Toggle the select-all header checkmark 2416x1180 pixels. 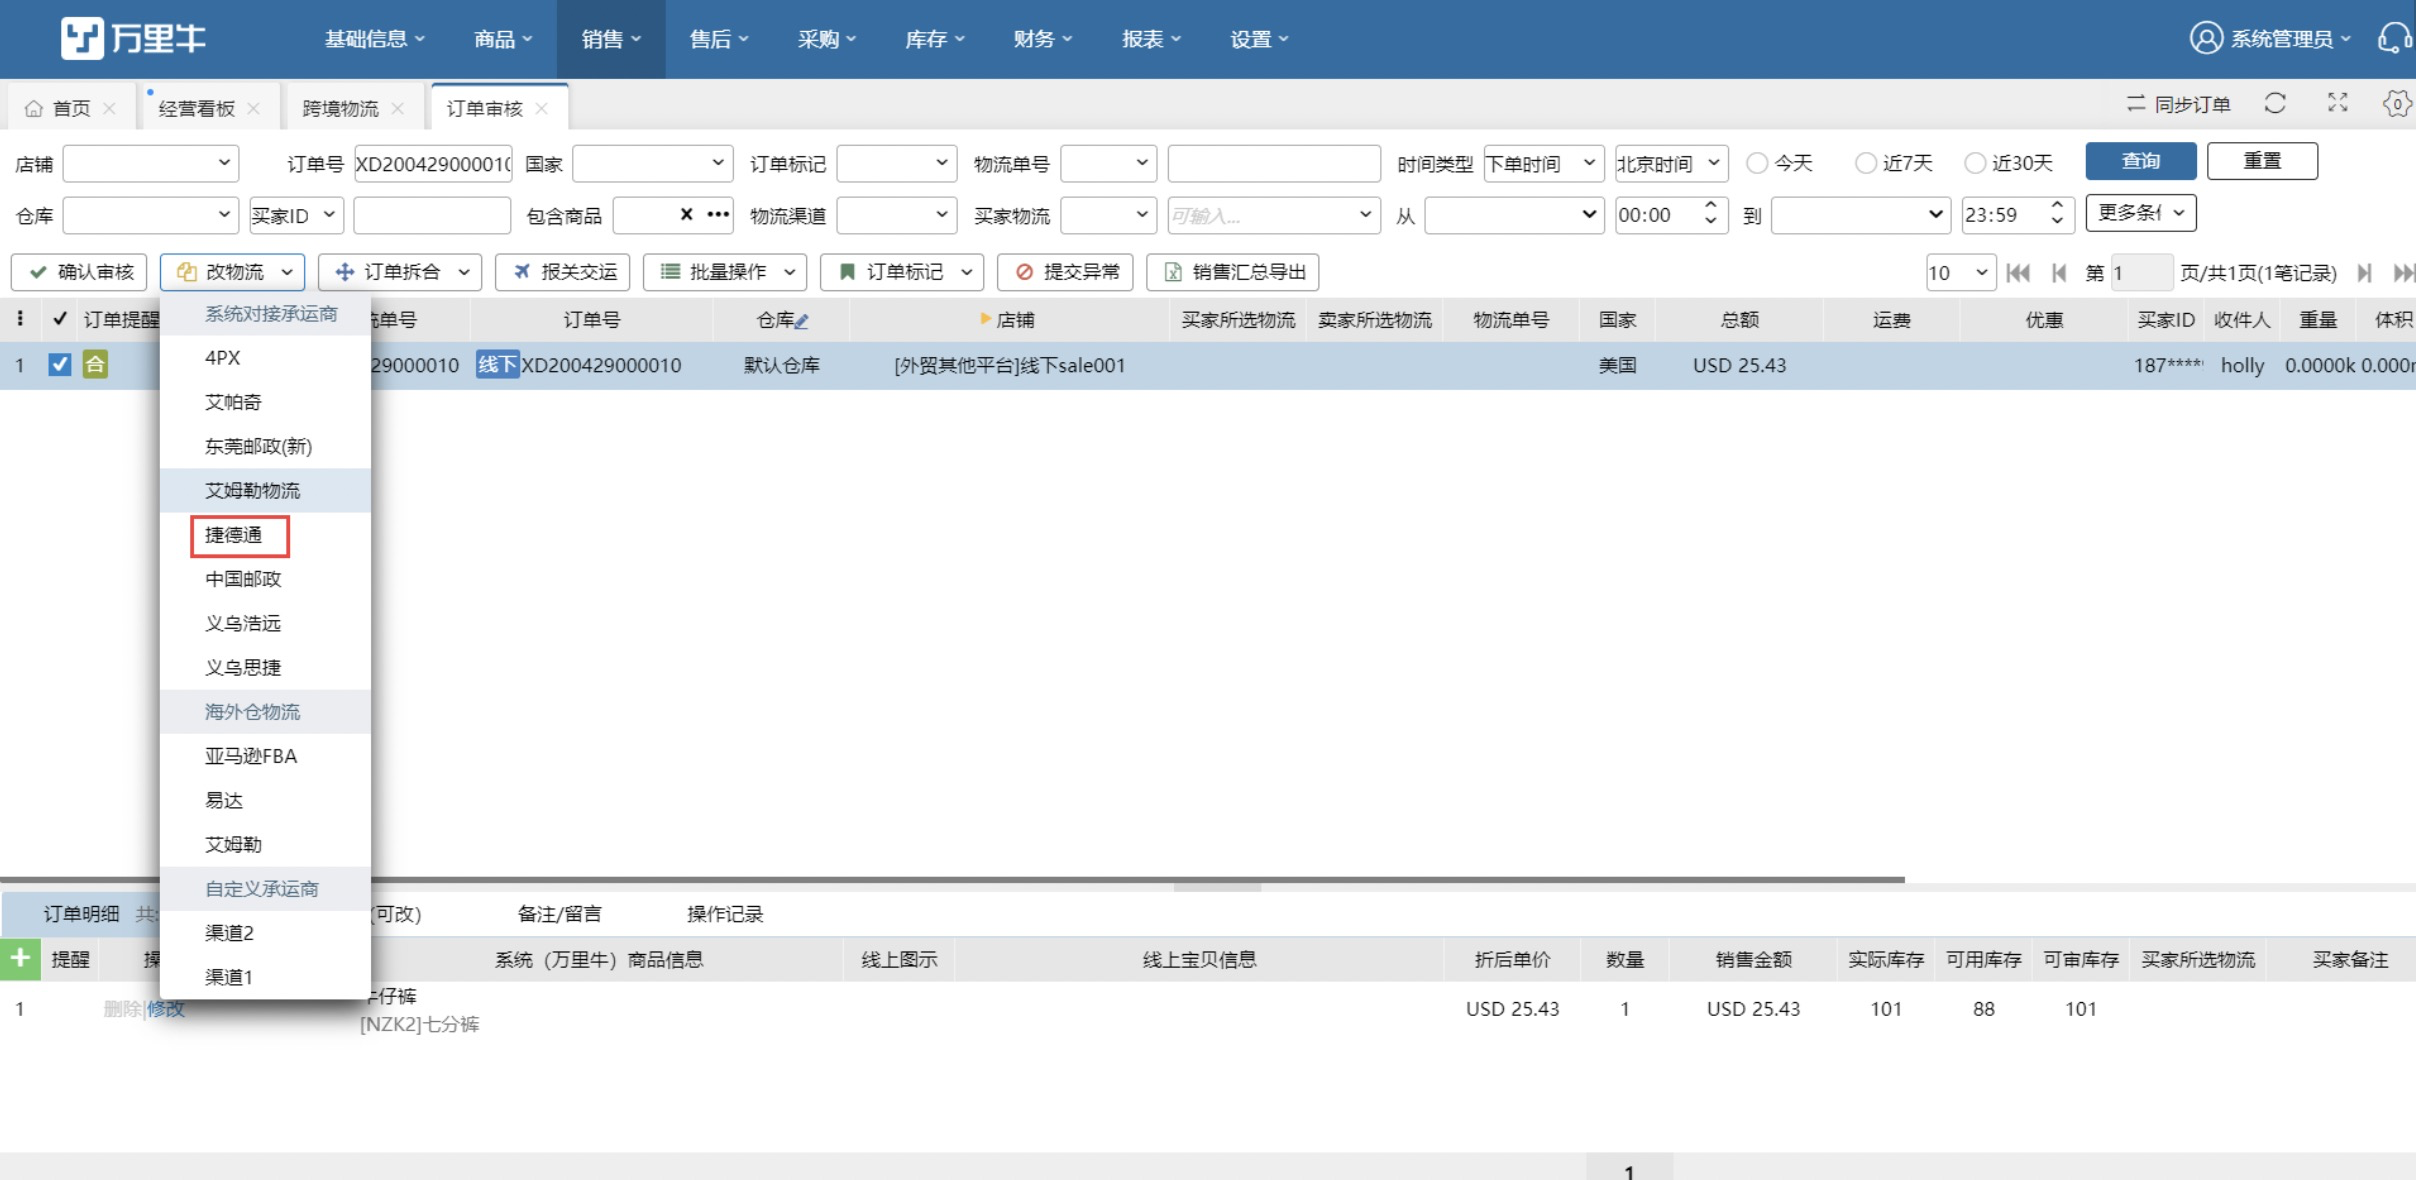[x=60, y=319]
